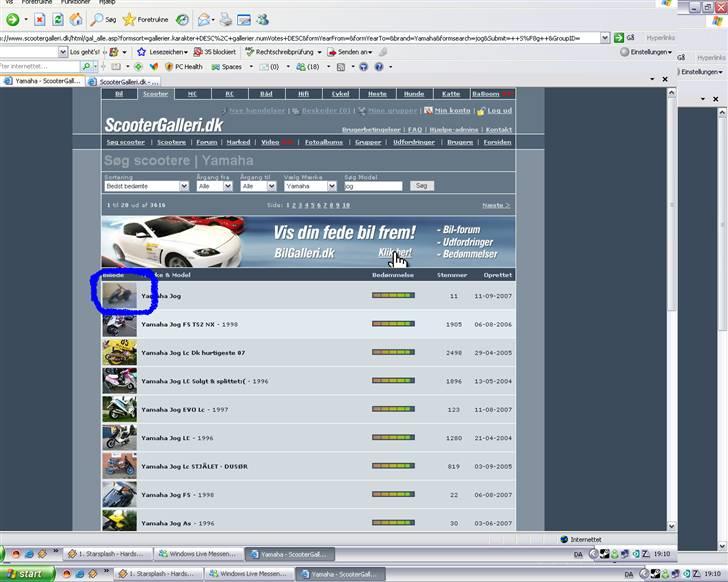728x582 pixels.
Task: Switch to the MC category tab
Action: point(192,94)
